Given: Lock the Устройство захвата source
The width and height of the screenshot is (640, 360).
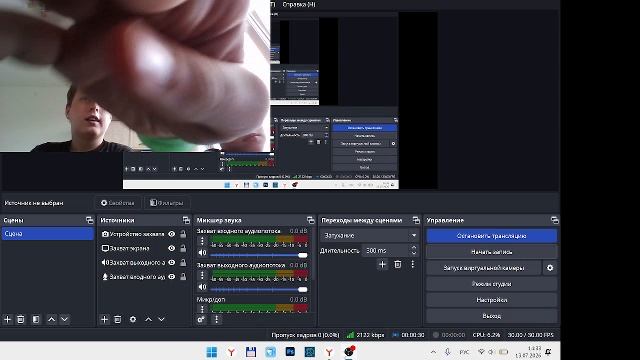Looking at the screenshot, I should point(183,234).
